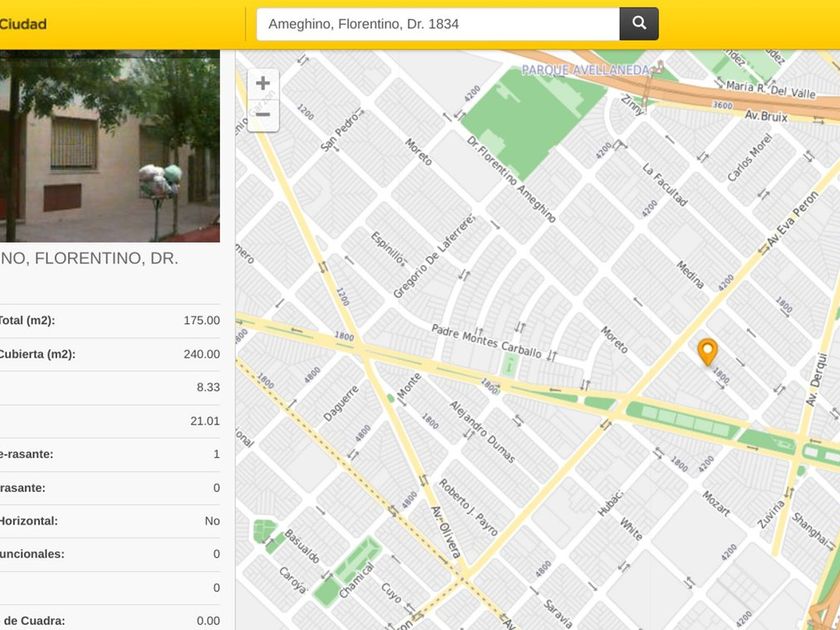Click the Total (m2) row value 175.00
The height and width of the screenshot is (630, 840).
point(201,320)
